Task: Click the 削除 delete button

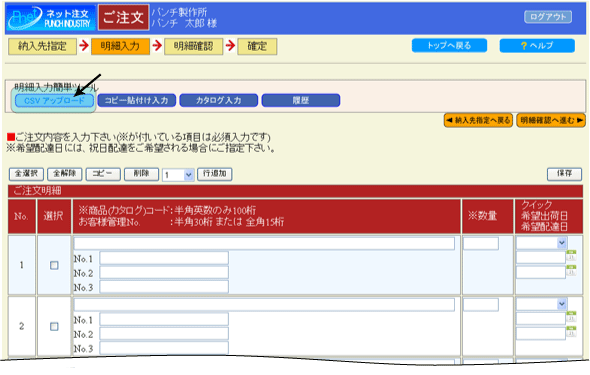Action: (x=141, y=174)
